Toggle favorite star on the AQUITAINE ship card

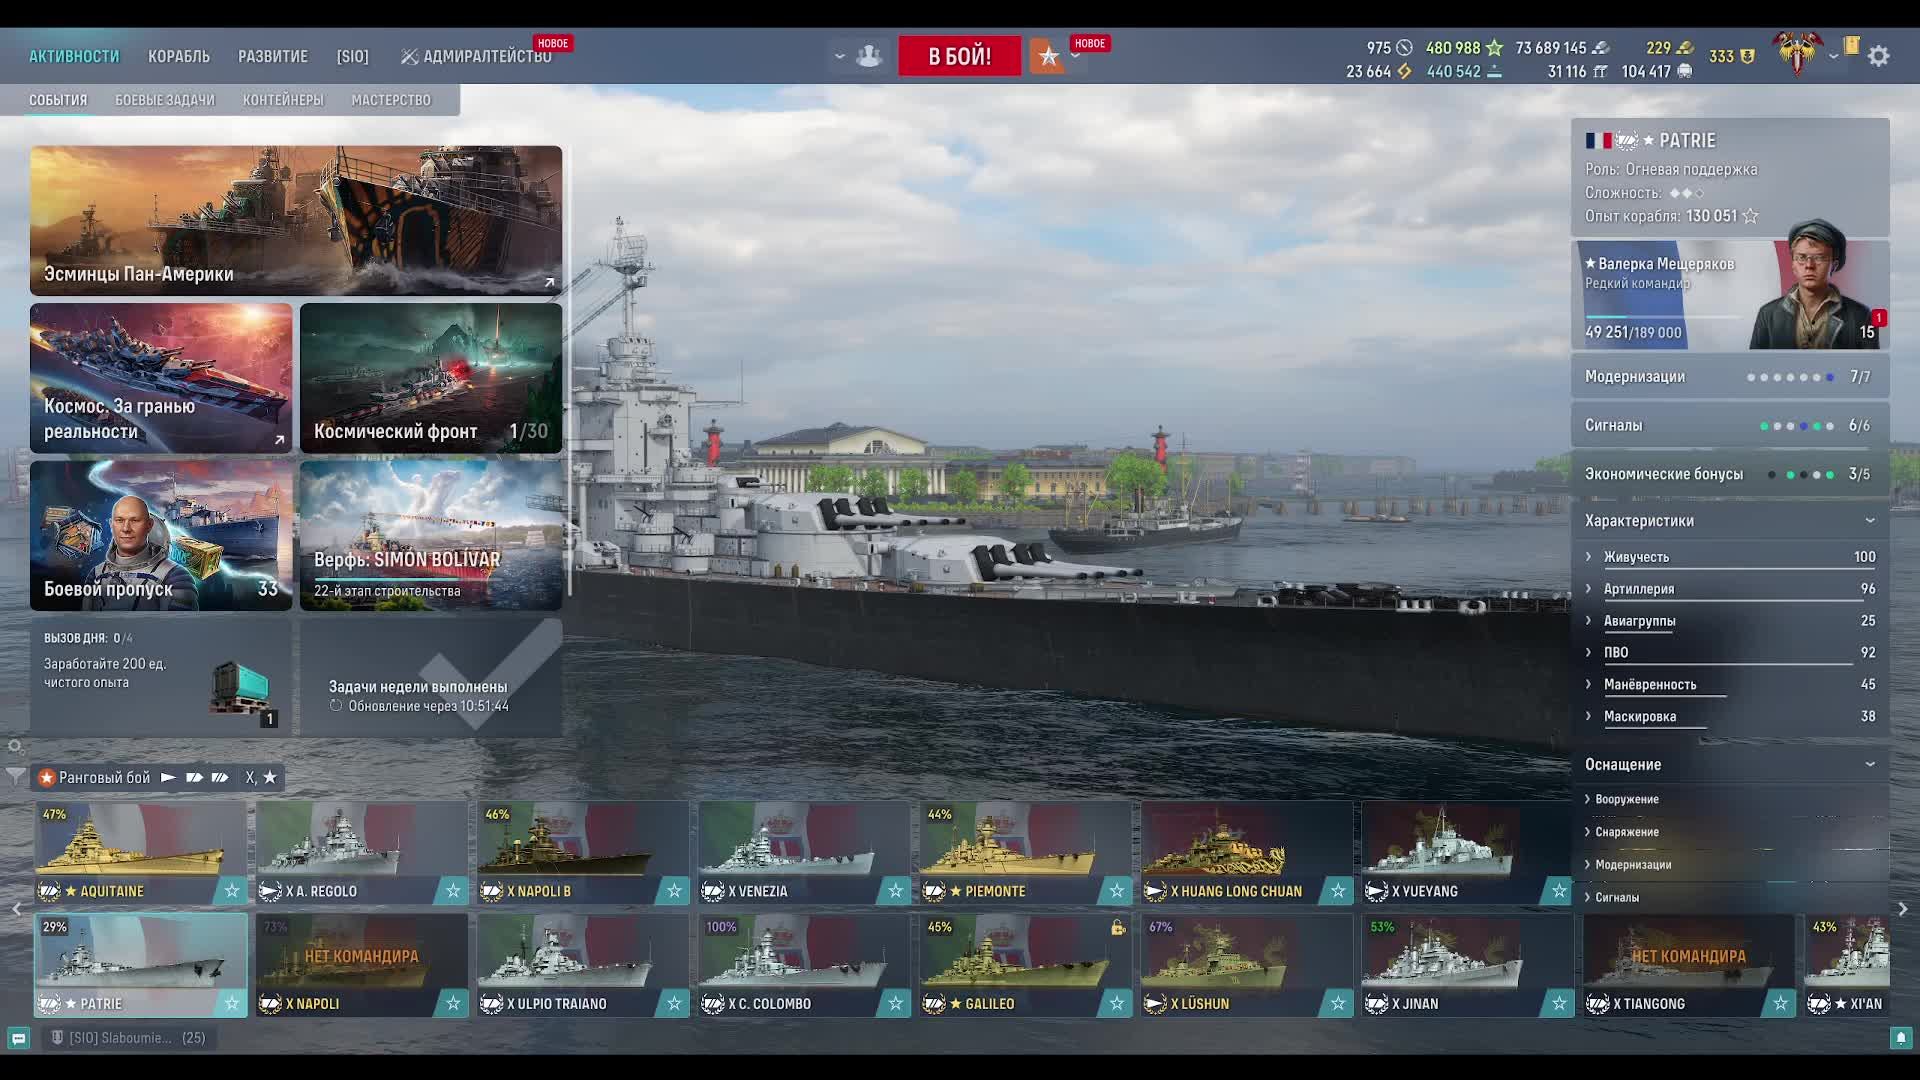click(x=232, y=890)
